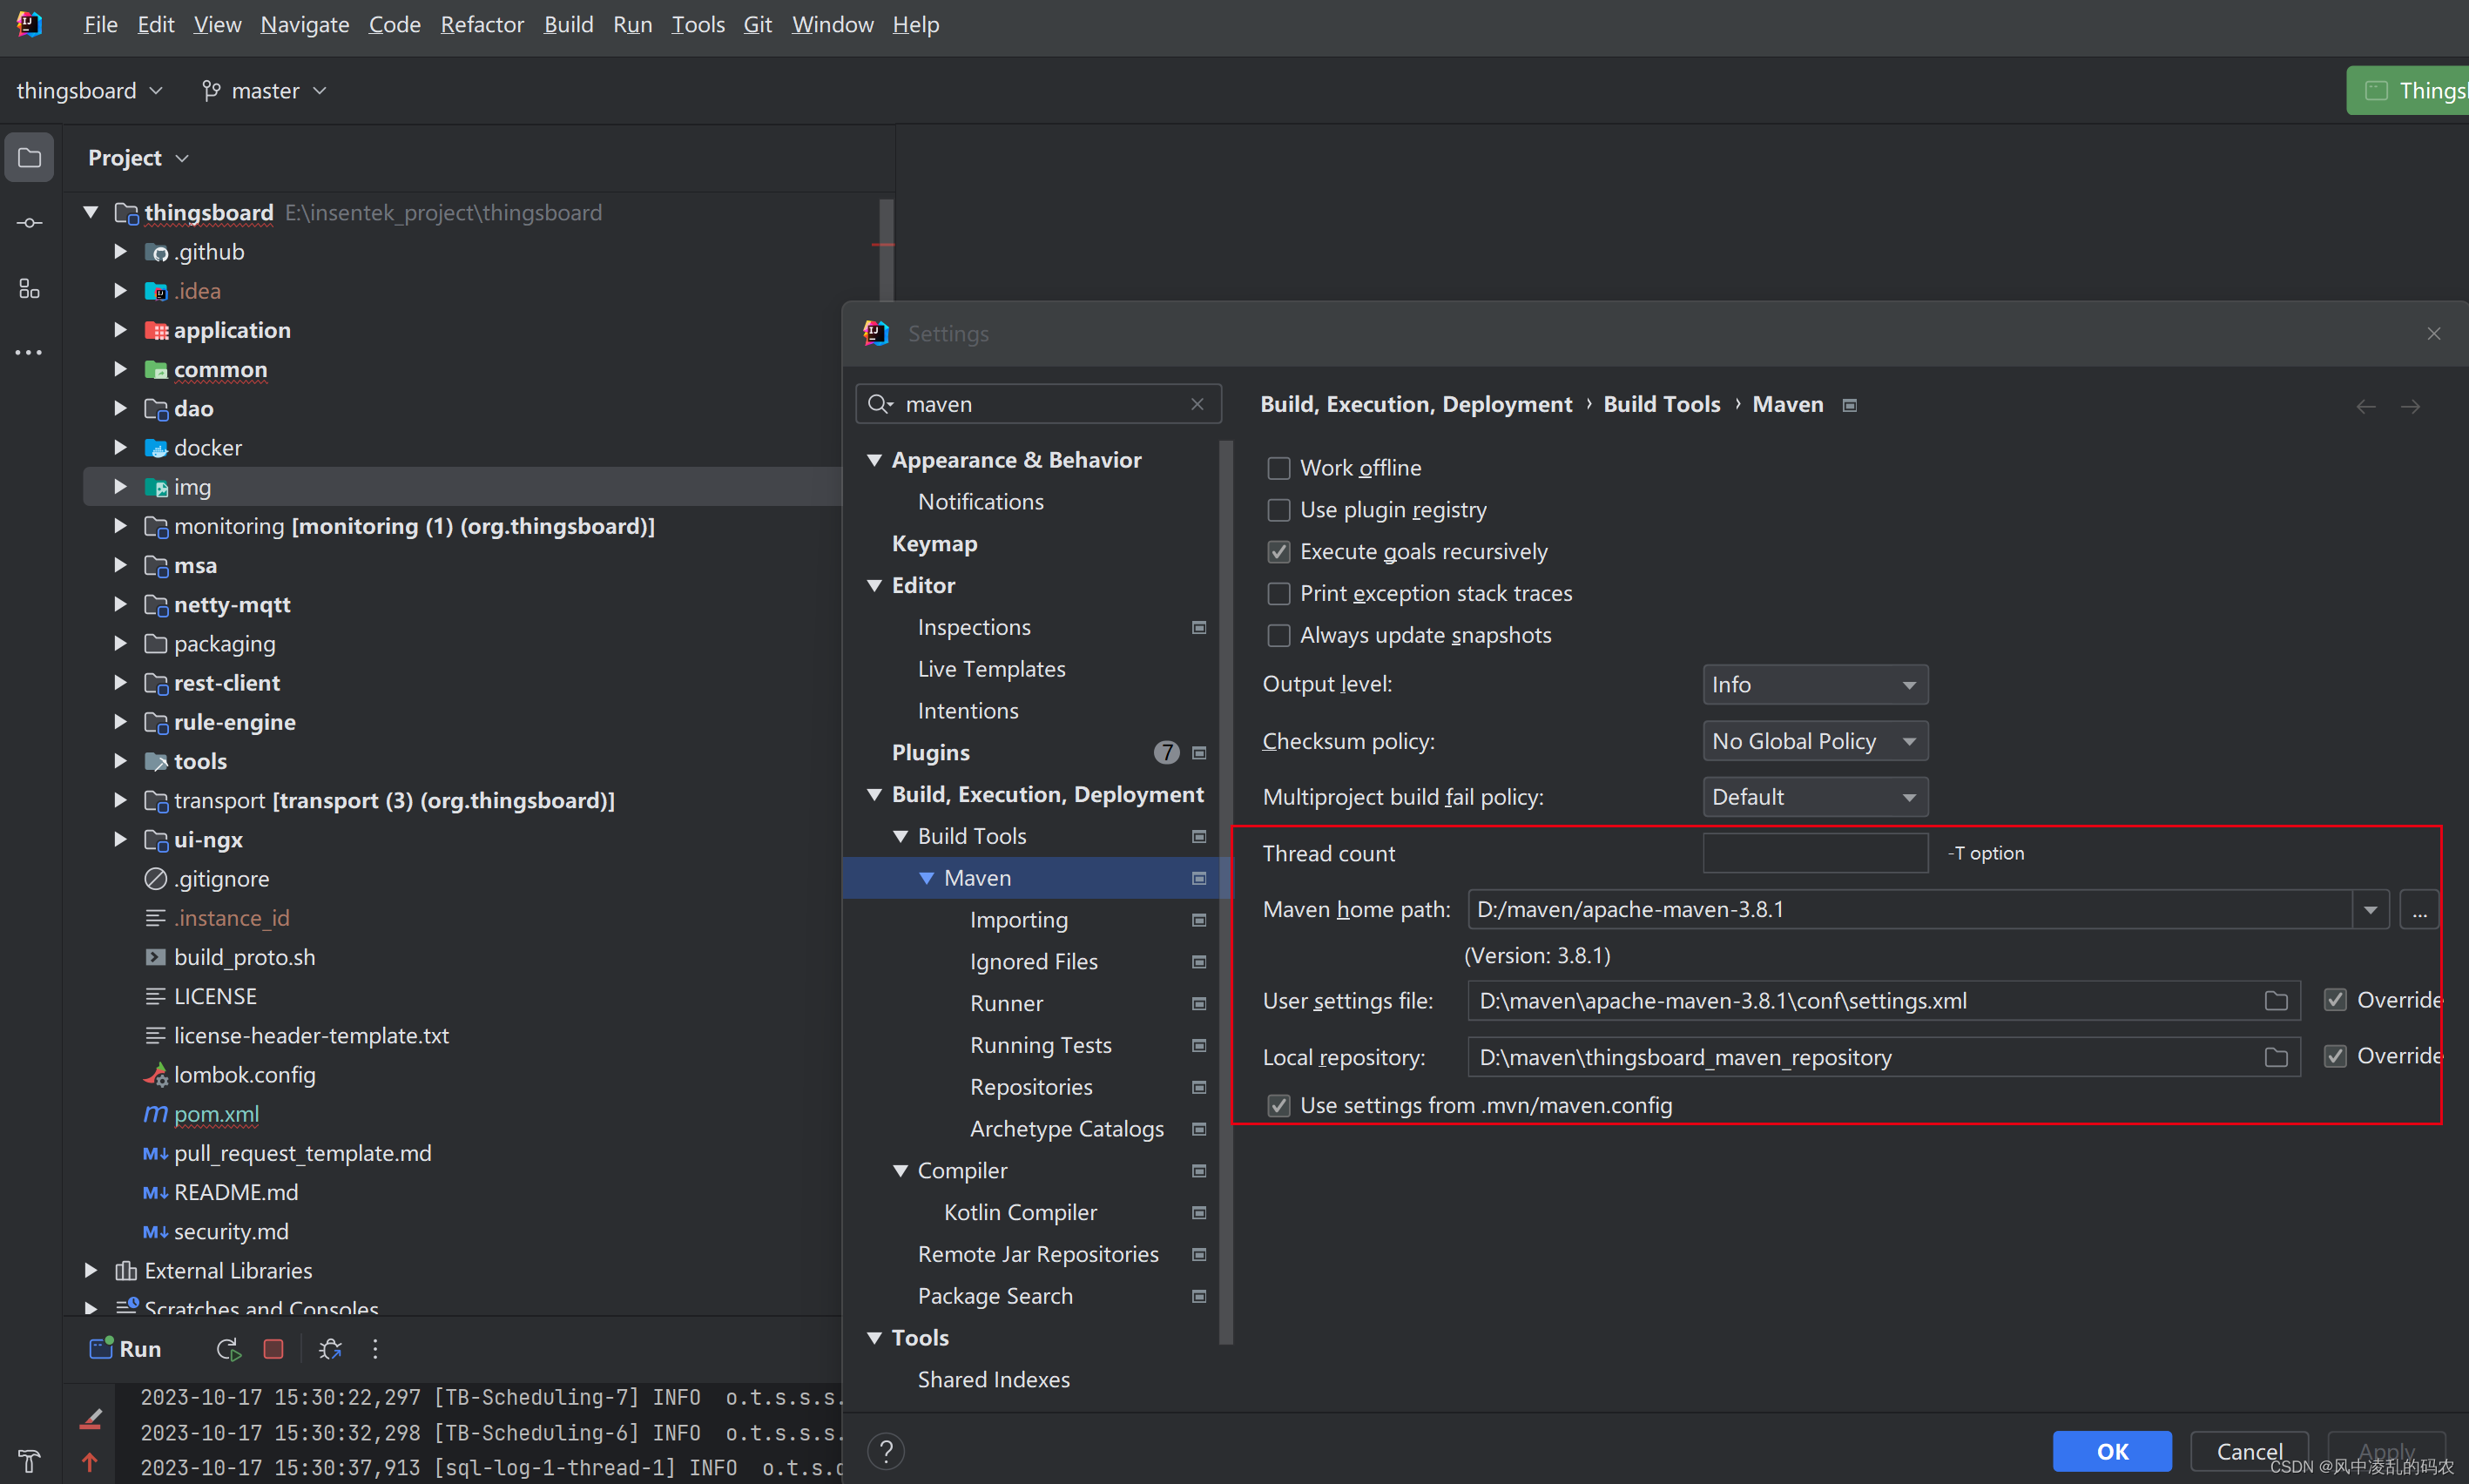Screen dimensions: 2469x1484
Task: Click the Thread count input field
Action: pos(1815,853)
